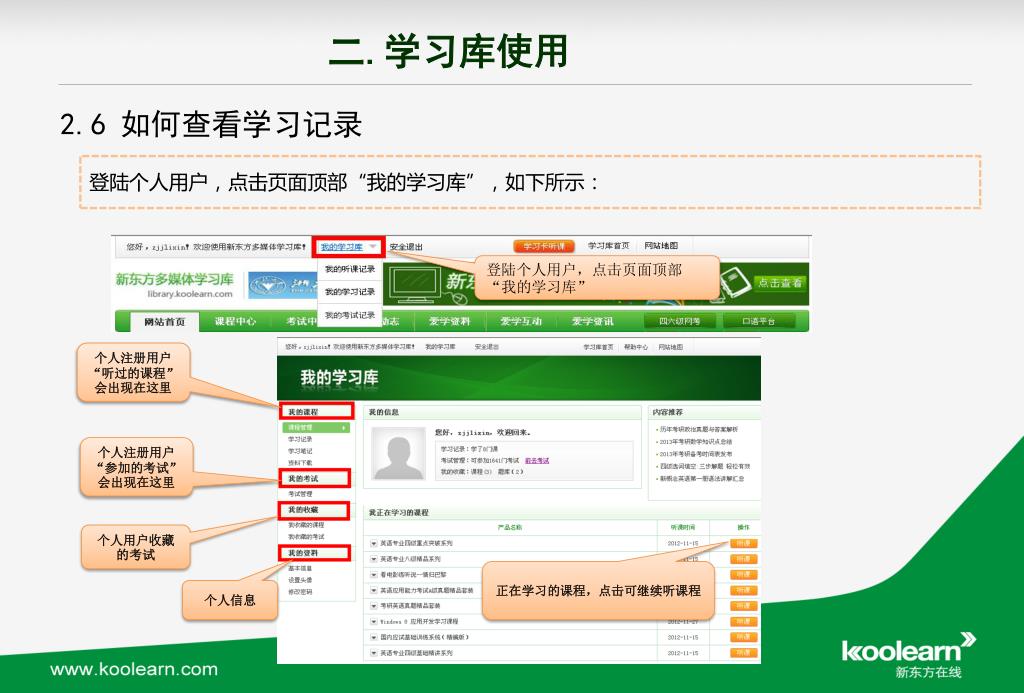This screenshot has width=1024, height=693.
Task: Expand the 英语专业八级精品系列 course row arrow
Action: click(x=374, y=559)
